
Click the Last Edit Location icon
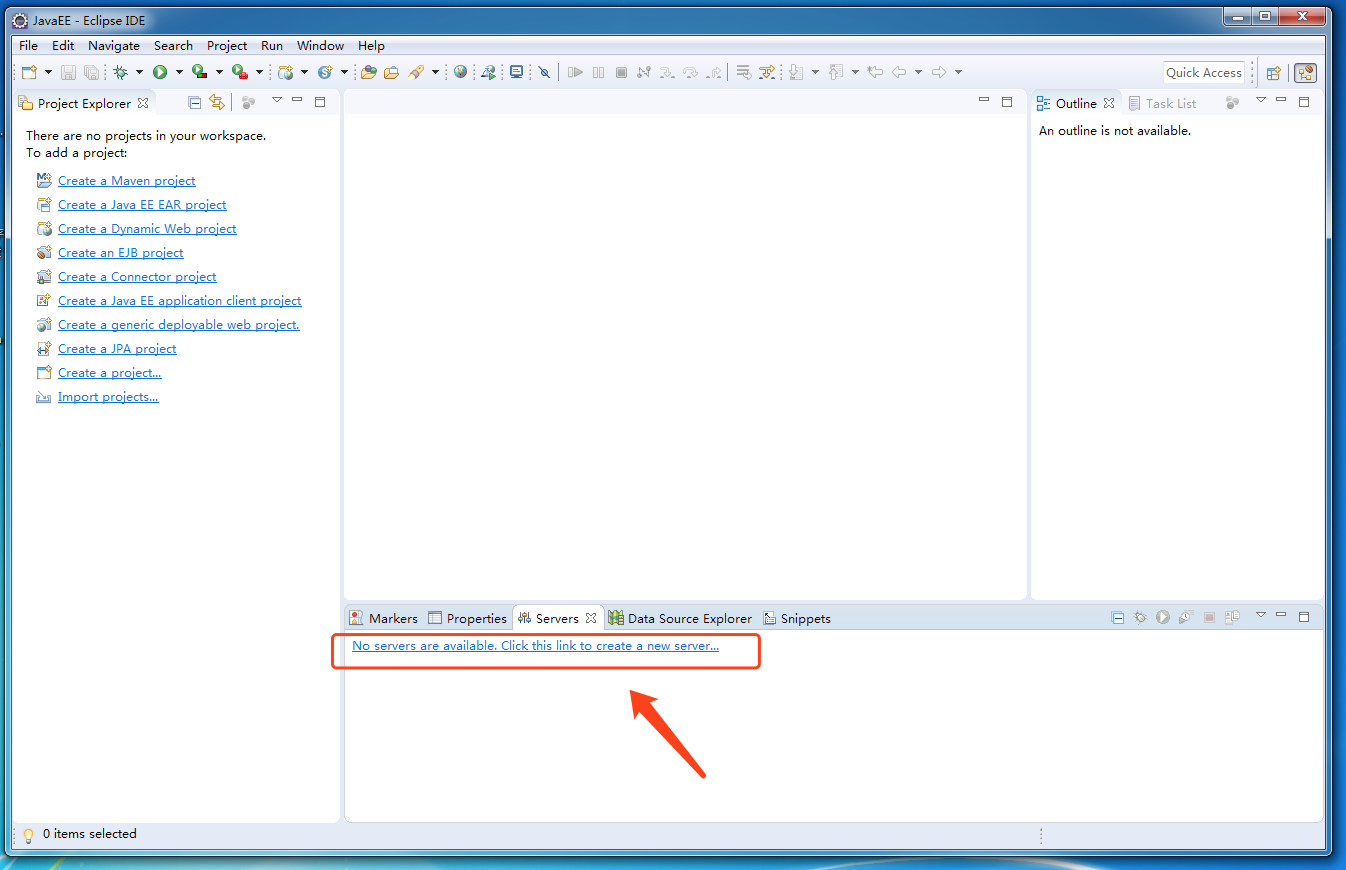875,72
